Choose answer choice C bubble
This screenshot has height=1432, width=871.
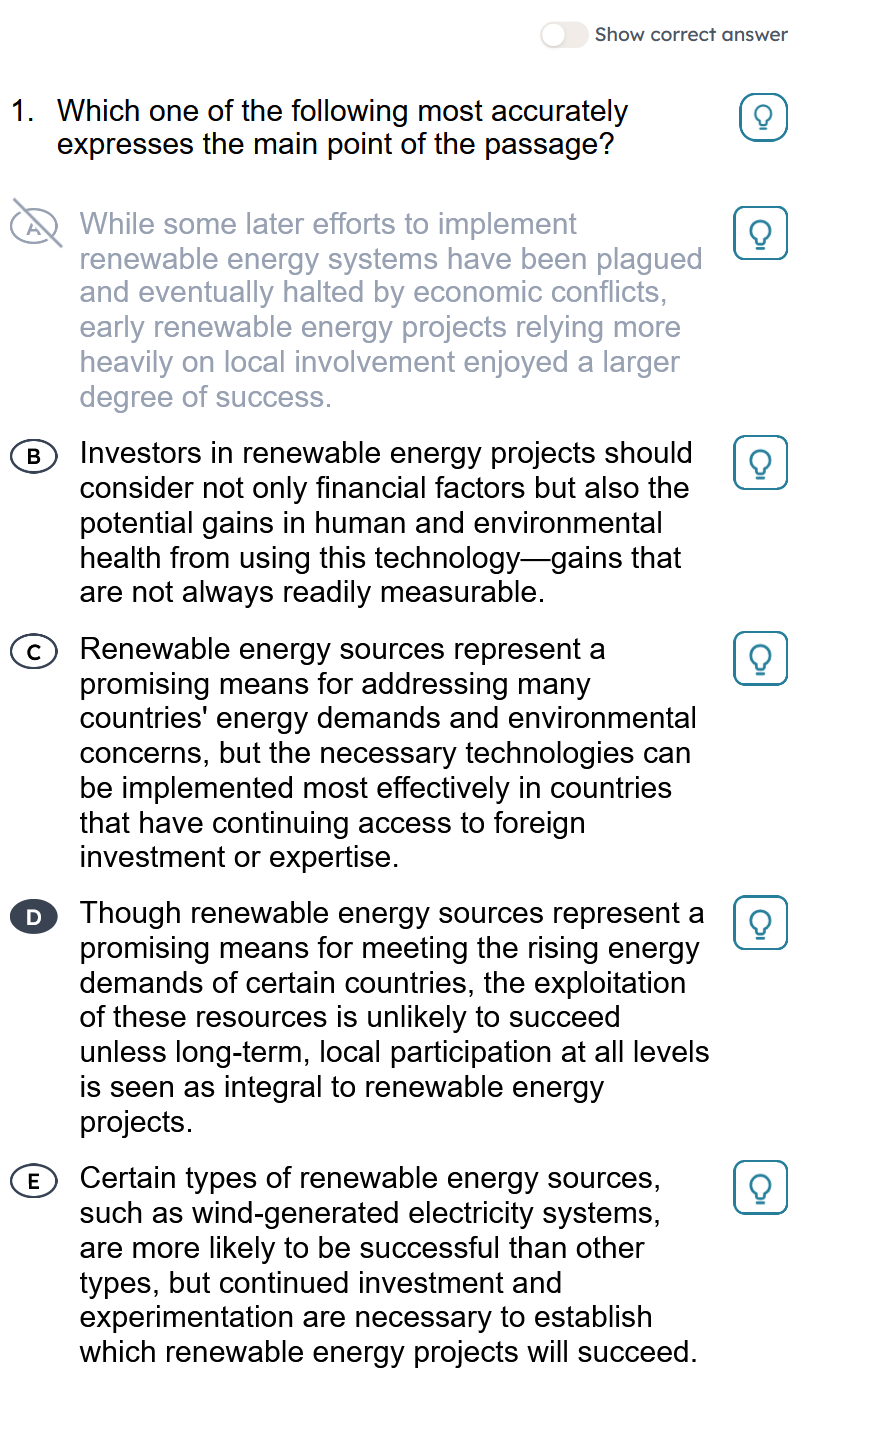click(34, 653)
